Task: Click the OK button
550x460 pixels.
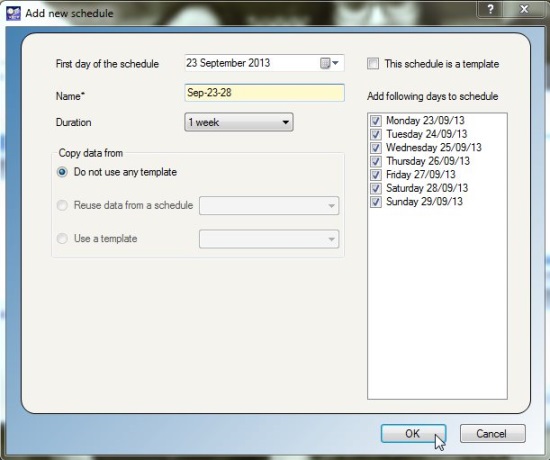Action: tap(413, 434)
